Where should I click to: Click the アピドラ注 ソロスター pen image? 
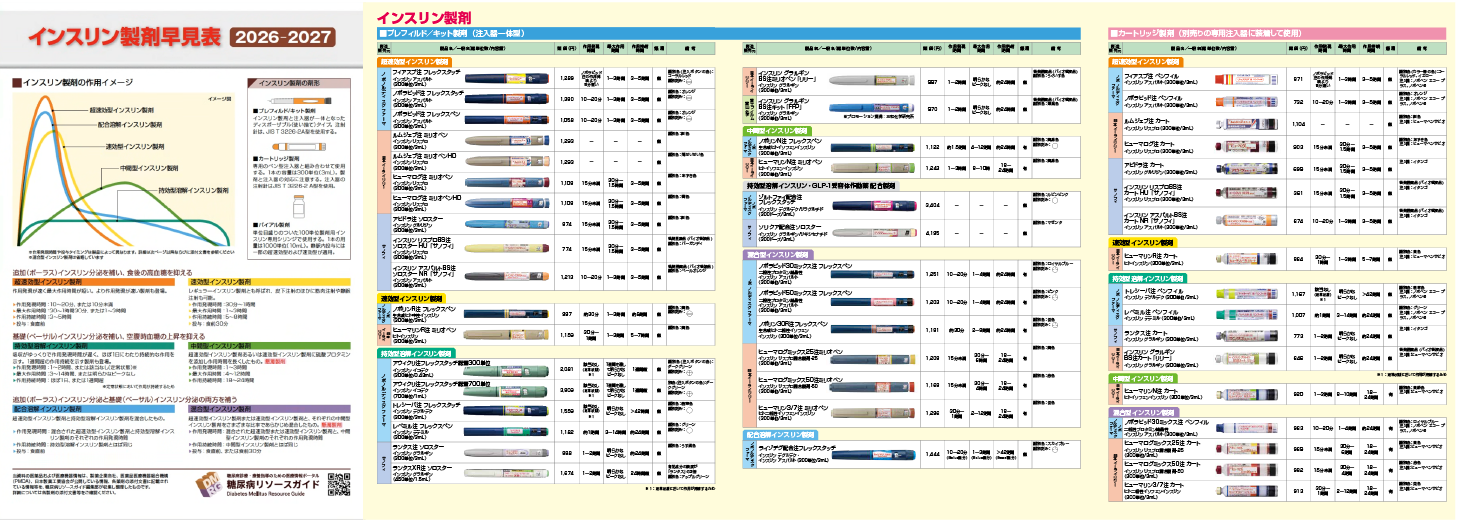point(509,223)
